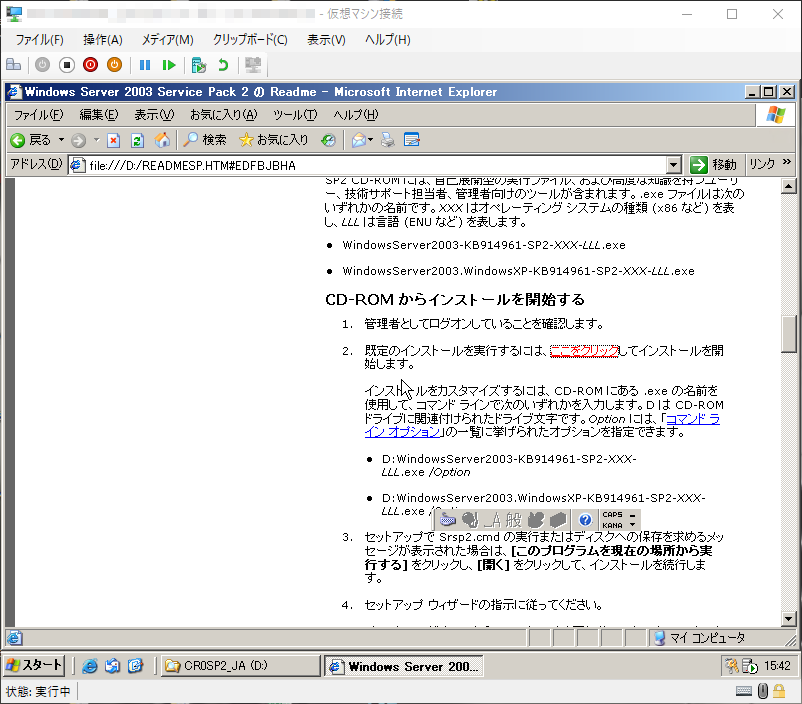The image size is (802, 704).
Task: Open the Forward history dropdown arrow
Action: [96, 140]
